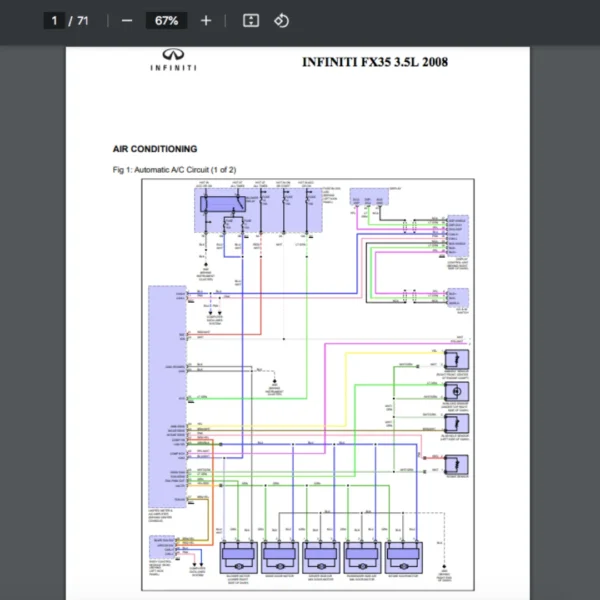The height and width of the screenshot is (600, 600).
Task: Click the small purple block below the amplifier
Action: [161, 546]
